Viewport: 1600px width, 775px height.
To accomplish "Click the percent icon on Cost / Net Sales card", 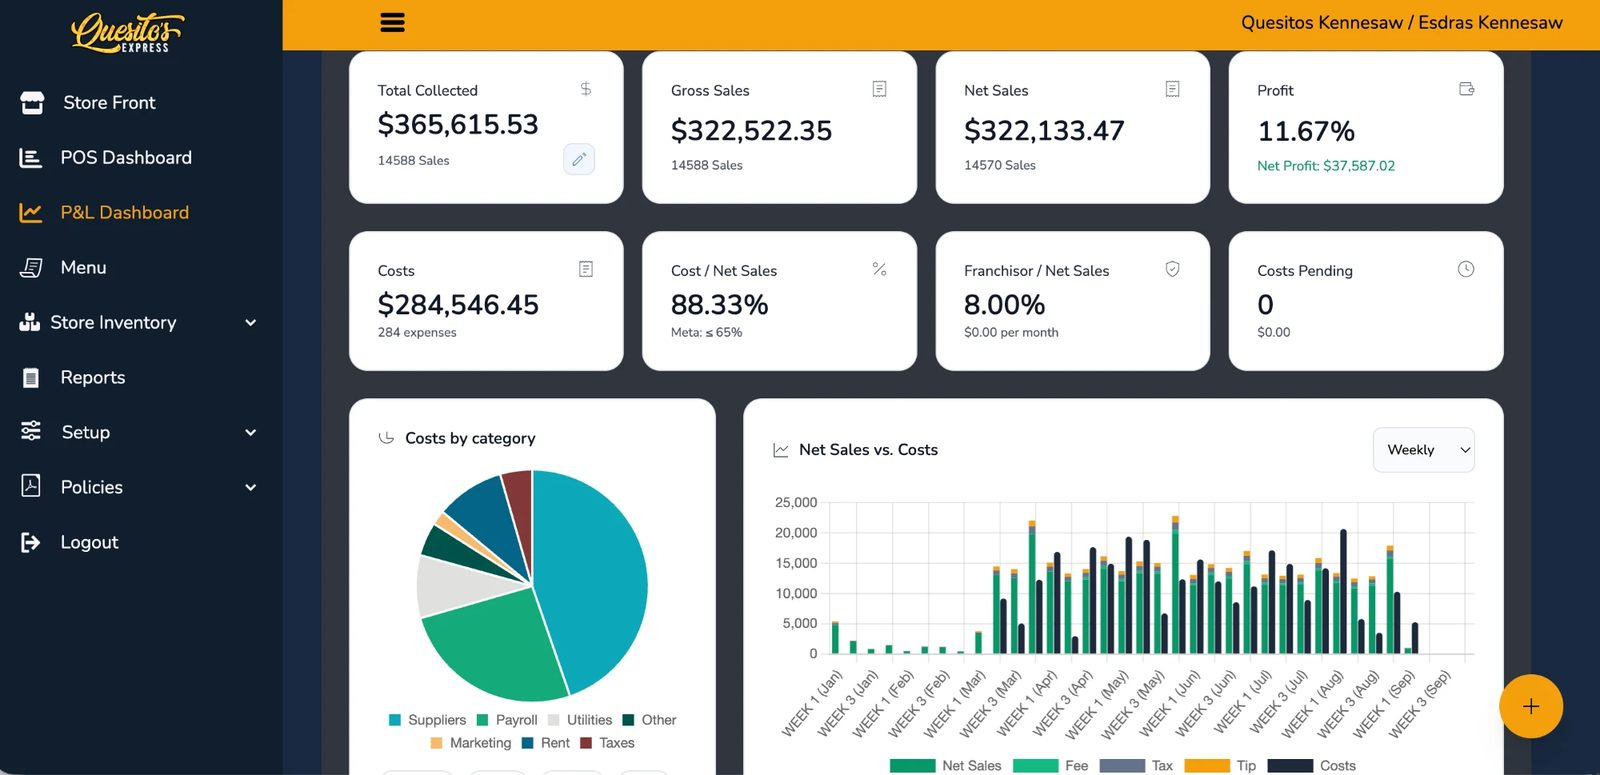I will point(879,269).
